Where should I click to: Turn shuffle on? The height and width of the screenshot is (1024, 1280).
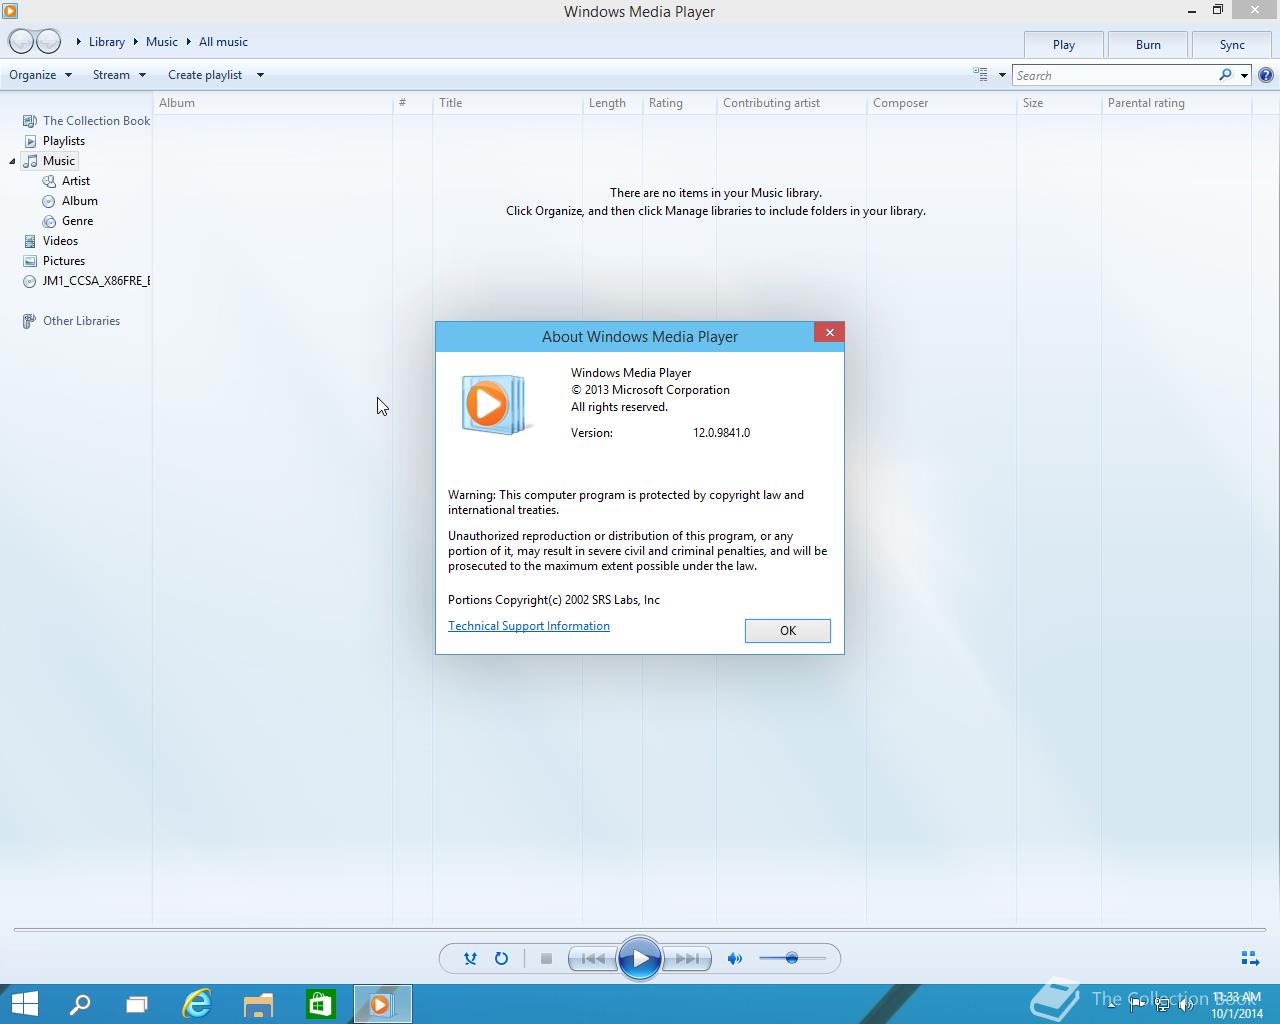point(470,958)
